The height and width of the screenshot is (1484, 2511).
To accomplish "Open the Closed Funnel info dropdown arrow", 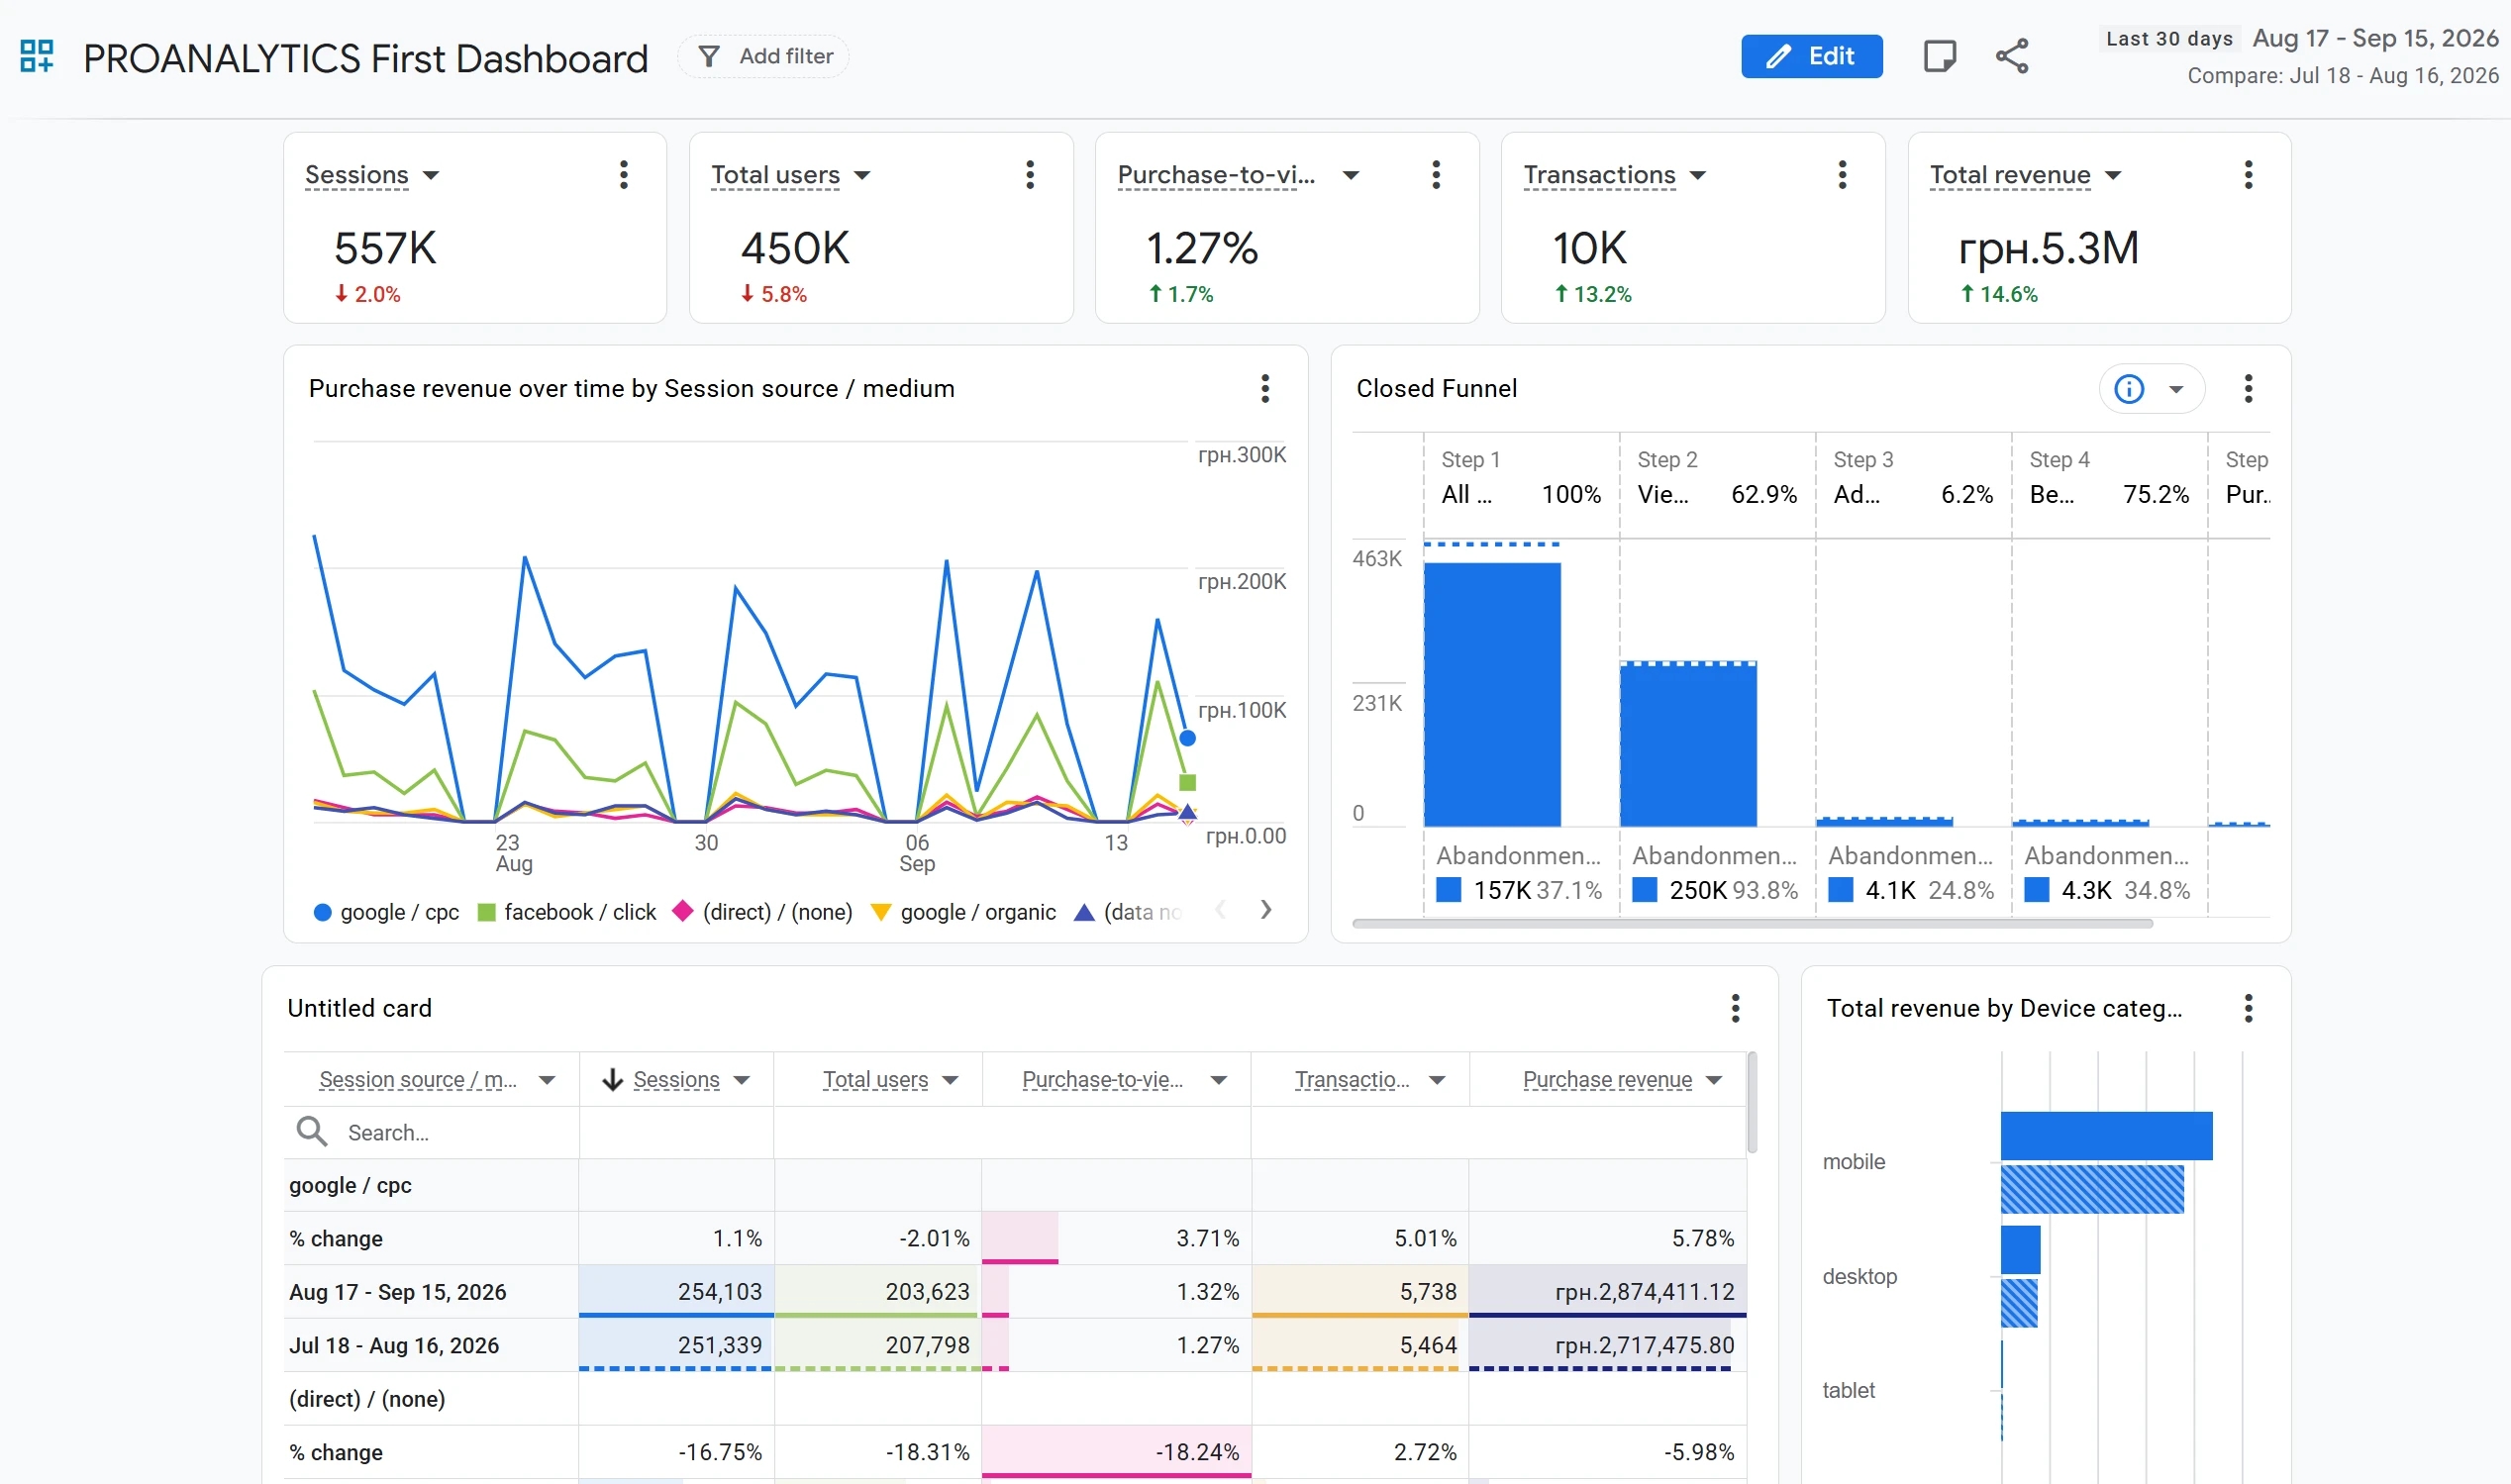I will [x=2176, y=390].
